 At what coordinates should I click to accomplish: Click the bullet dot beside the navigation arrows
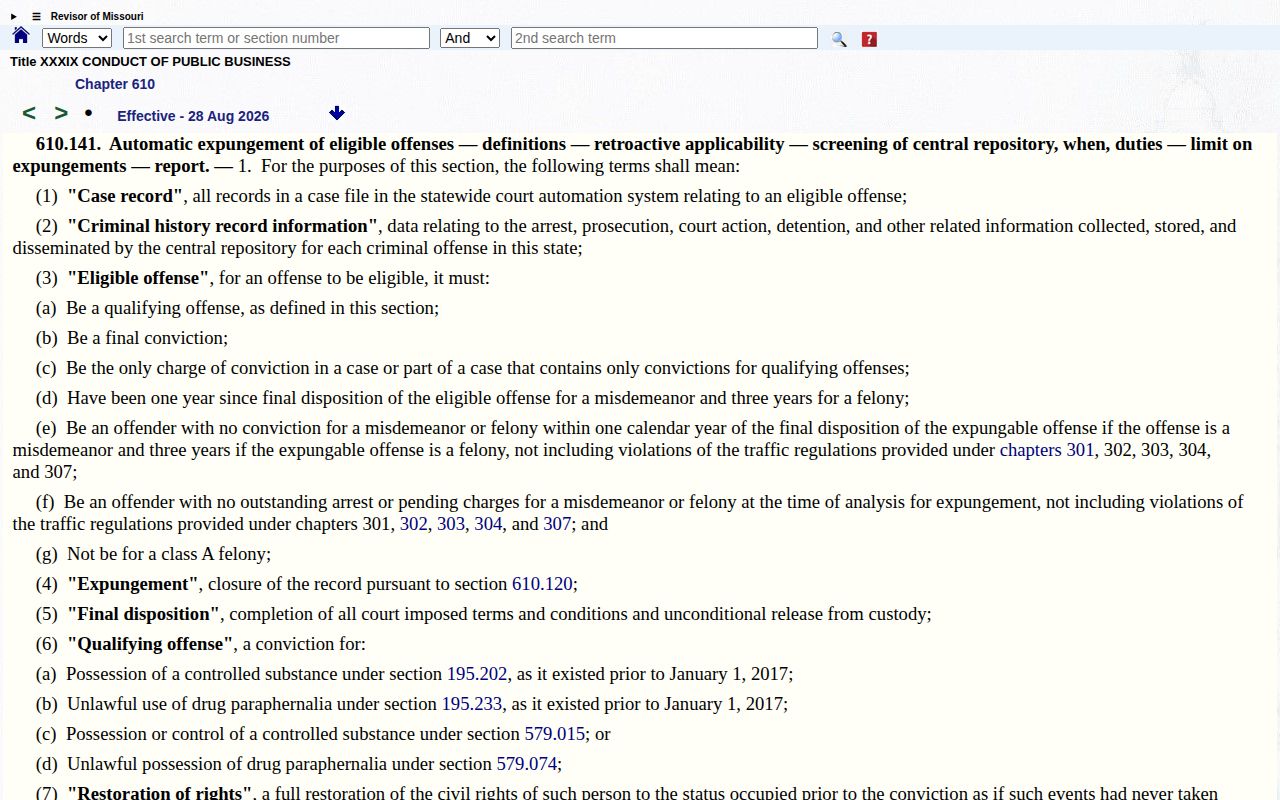point(88,113)
